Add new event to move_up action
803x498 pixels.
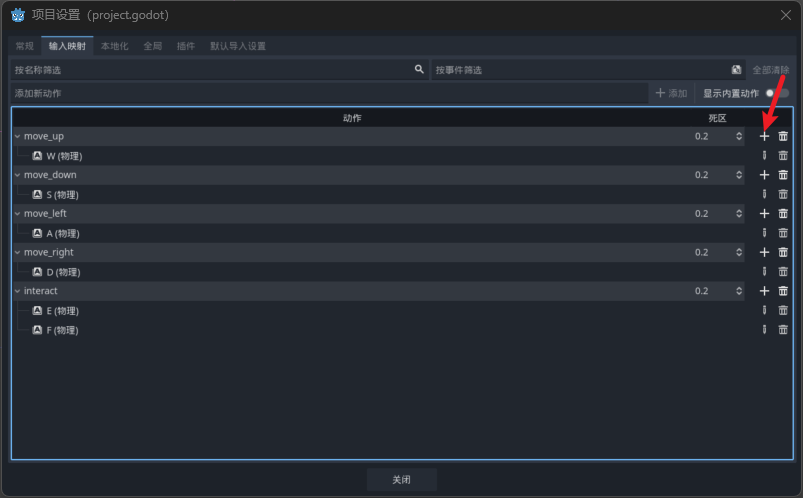click(765, 136)
